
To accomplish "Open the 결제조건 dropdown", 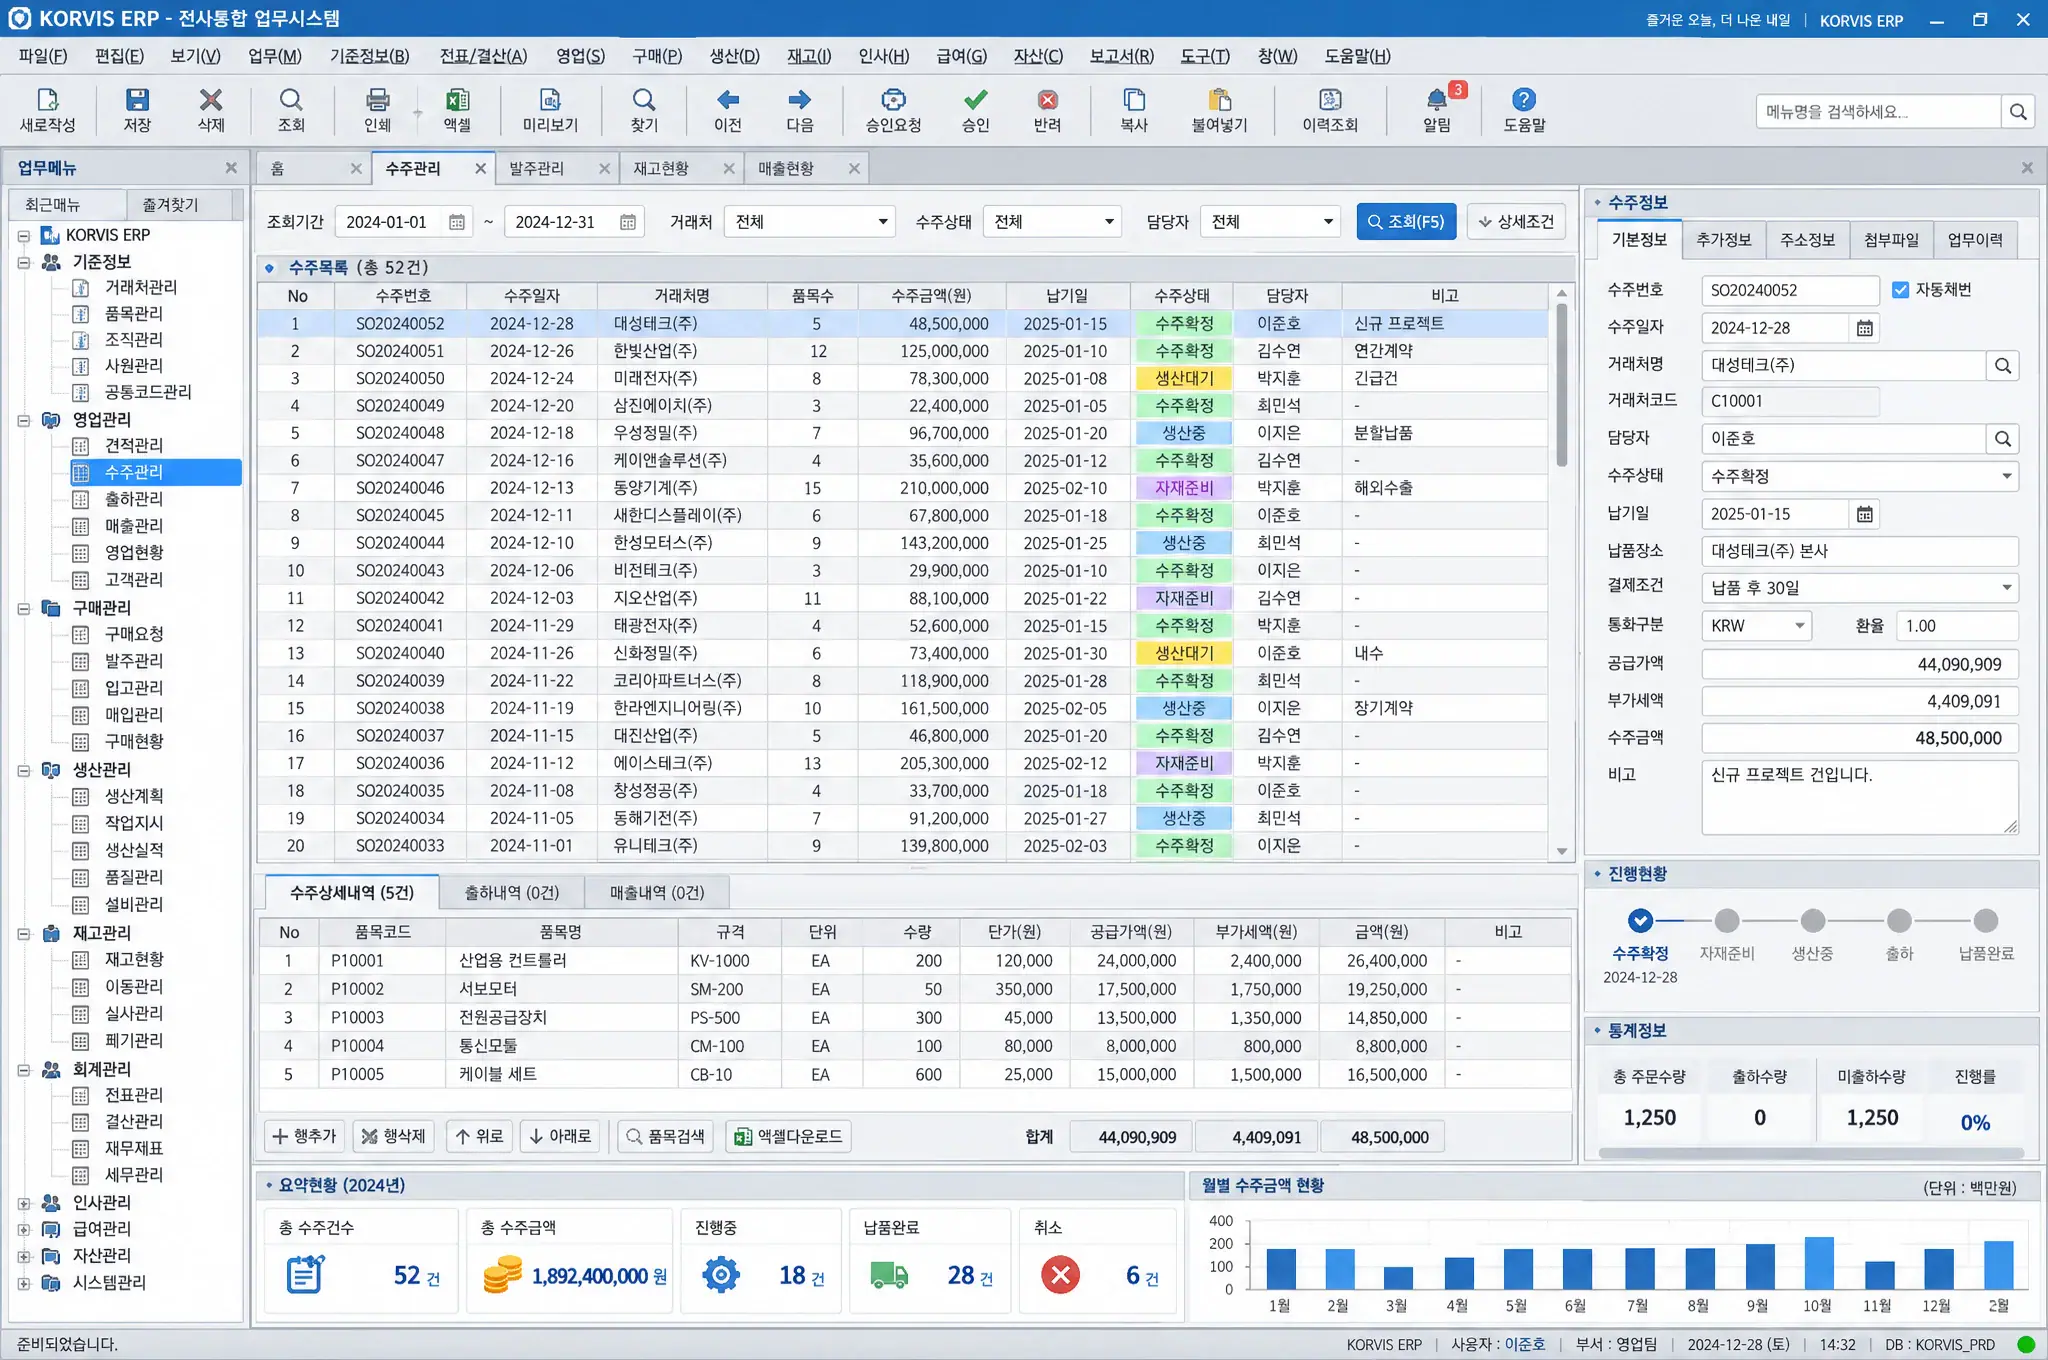I will 1860,588.
